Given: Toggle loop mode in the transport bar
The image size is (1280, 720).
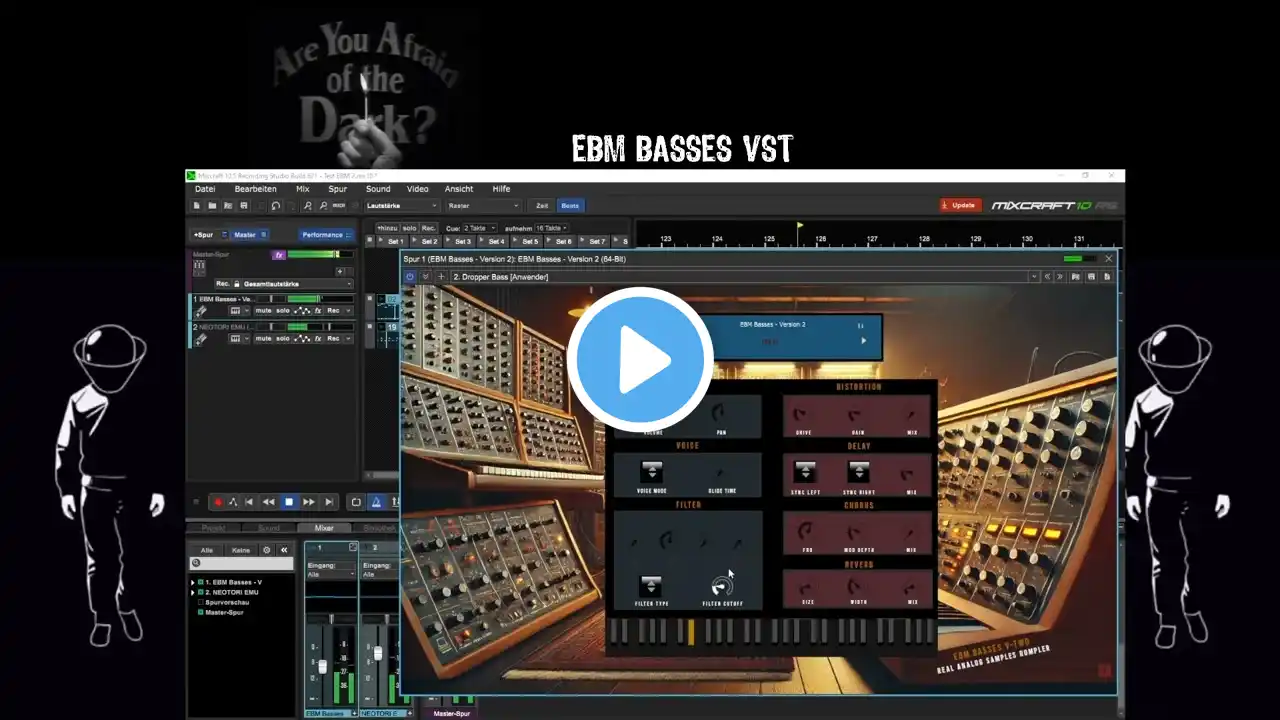Looking at the screenshot, I should tap(356, 502).
